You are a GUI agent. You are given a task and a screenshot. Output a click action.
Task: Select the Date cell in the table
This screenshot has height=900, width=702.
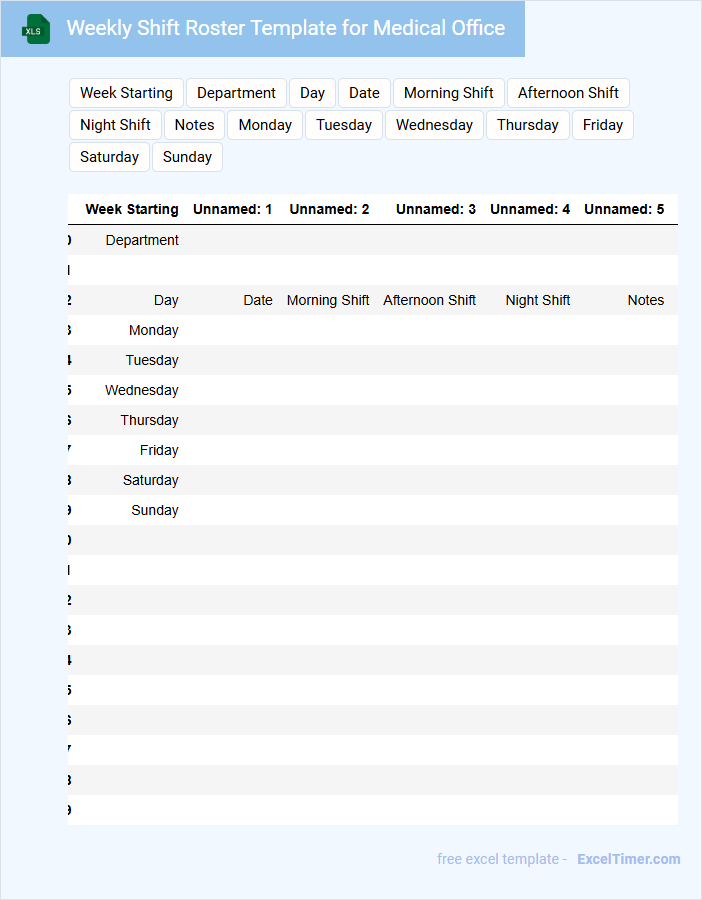point(258,300)
